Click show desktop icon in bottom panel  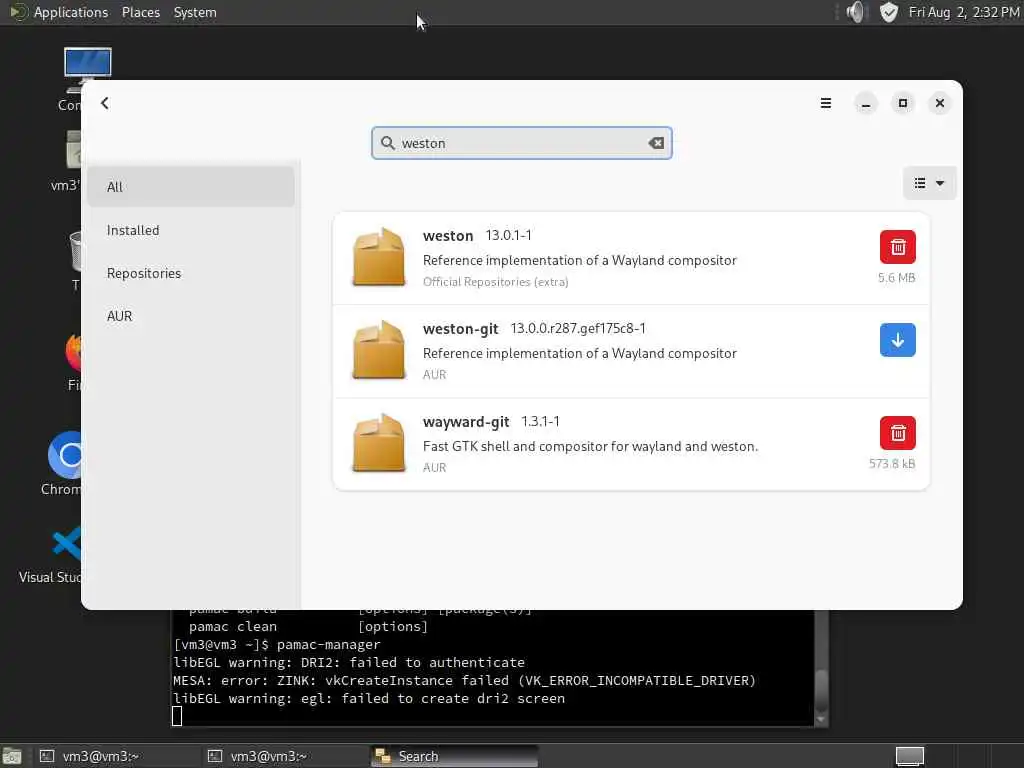[12, 757]
